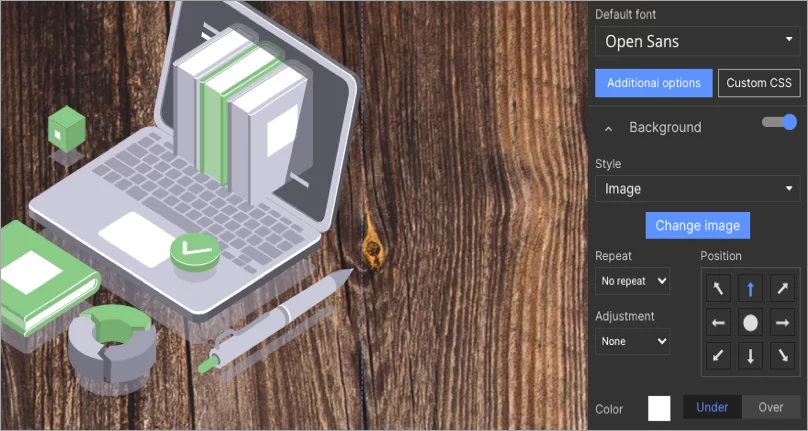
Task: Switch to Custom CSS tab
Action: pyautogui.click(x=758, y=83)
